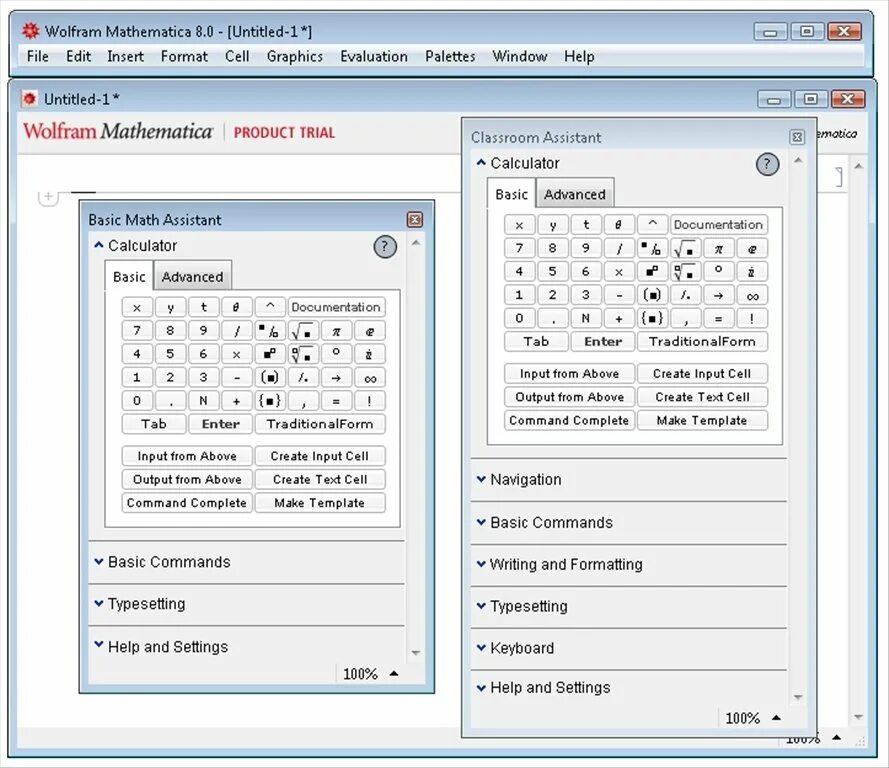
Task: Click the pi symbol in Basic Math Assistant
Action: (336, 330)
